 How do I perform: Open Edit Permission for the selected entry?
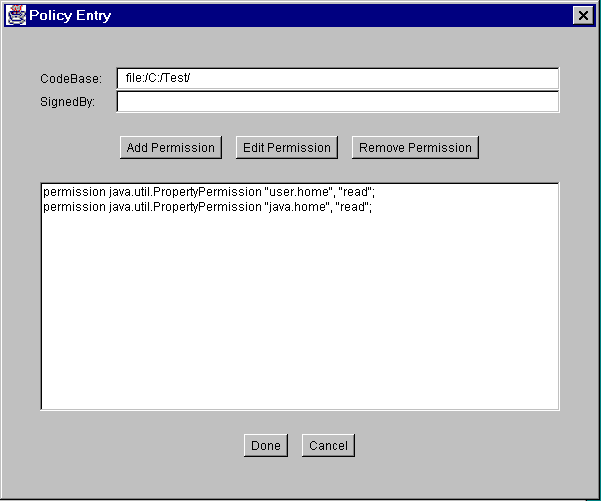click(x=287, y=147)
